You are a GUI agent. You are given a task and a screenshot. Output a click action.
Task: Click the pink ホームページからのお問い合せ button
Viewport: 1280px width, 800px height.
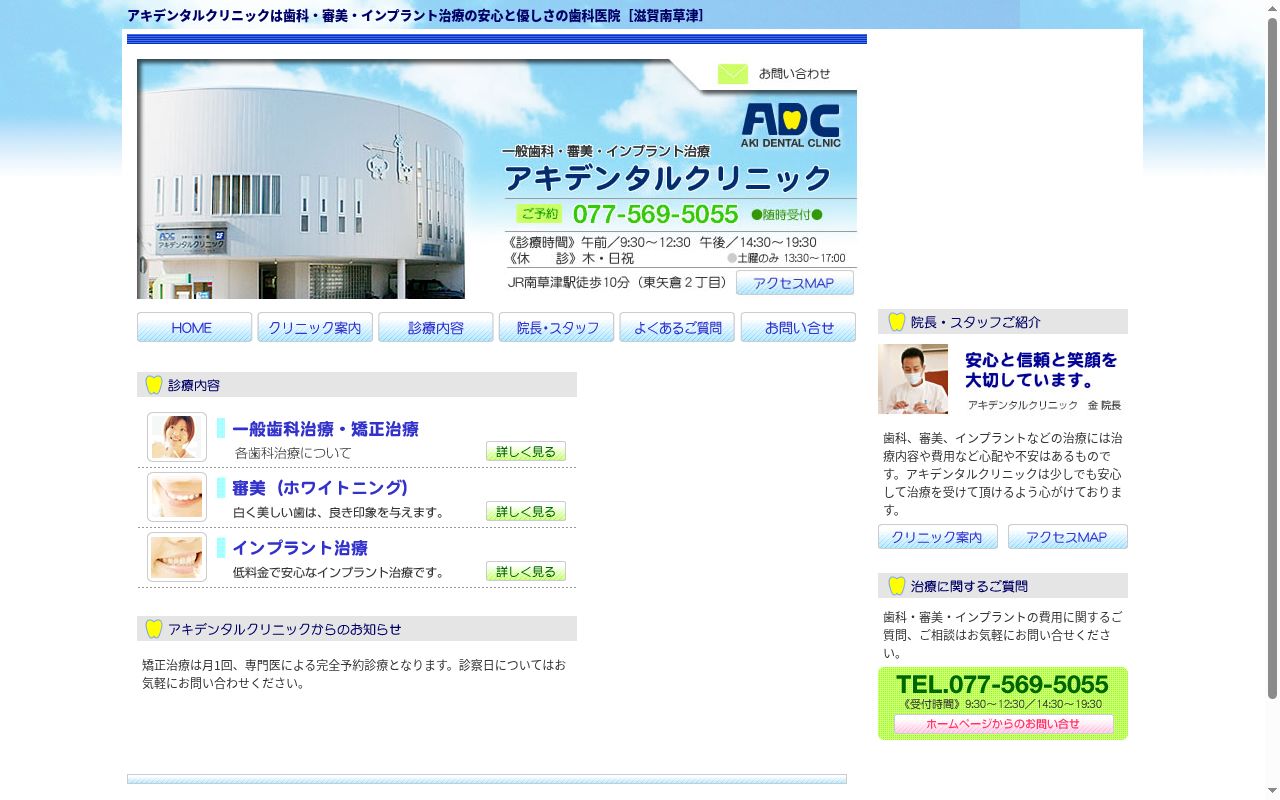1003,724
